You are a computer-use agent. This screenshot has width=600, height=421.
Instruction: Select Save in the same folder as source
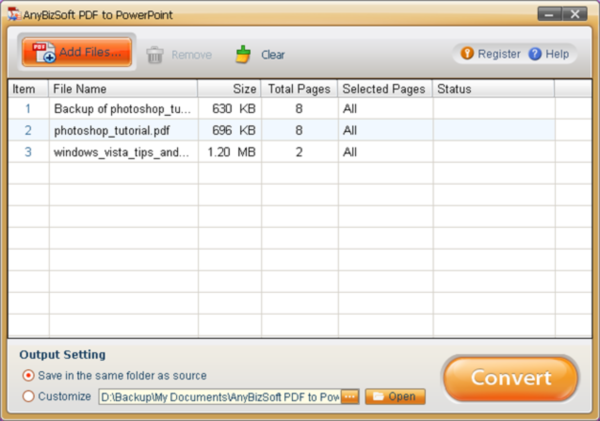pos(28,375)
